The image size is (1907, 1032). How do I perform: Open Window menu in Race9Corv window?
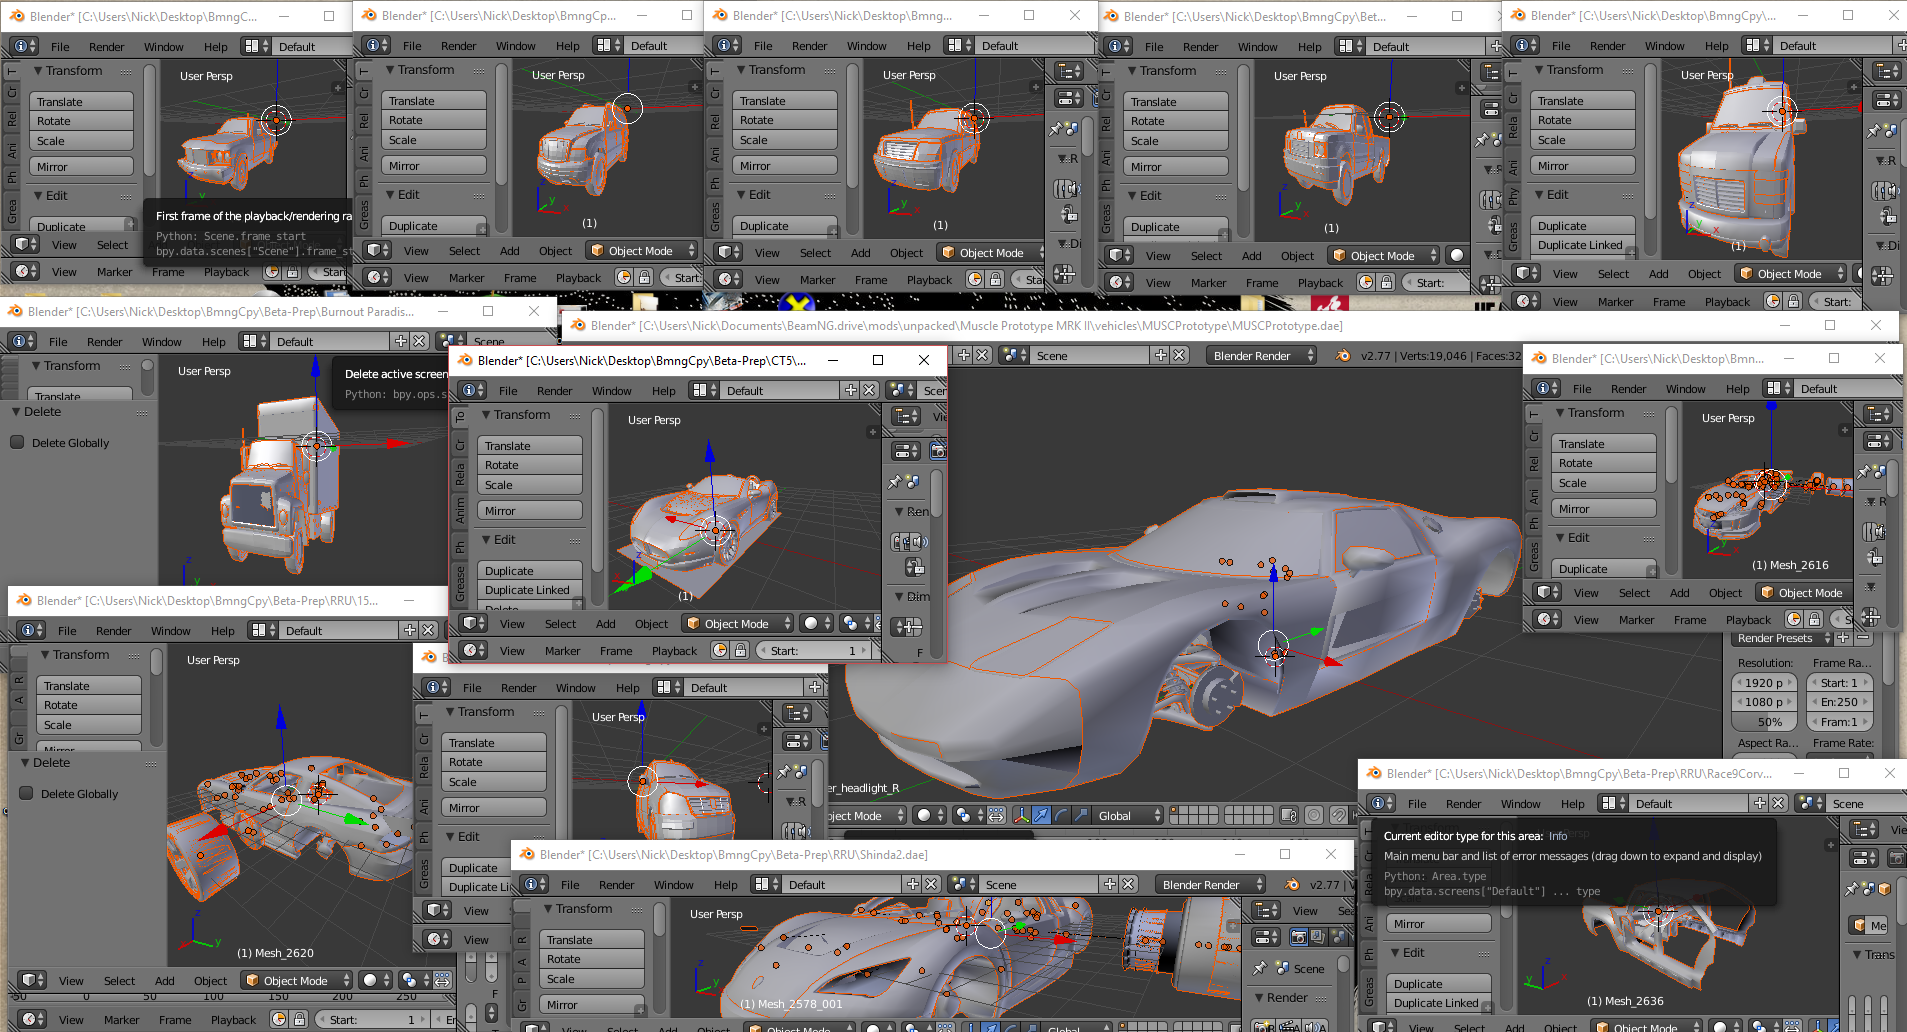coord(1520,804)
